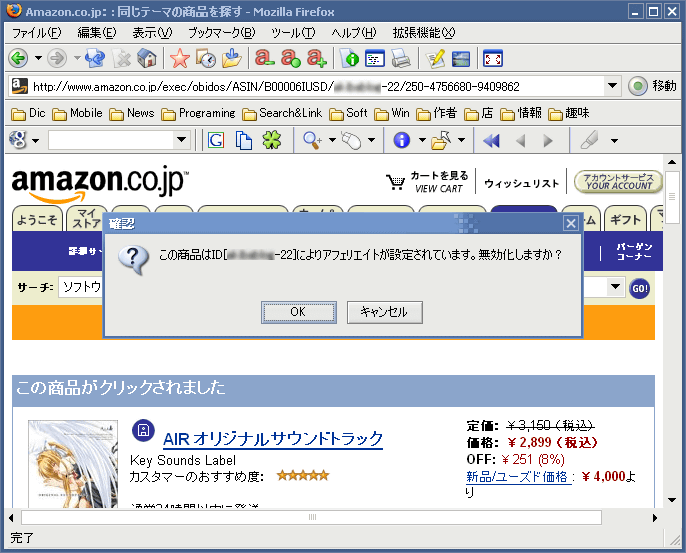Screen dimensions: 686x553
Task: Expand the Google search box history dropdown
Action: point(181,140)
